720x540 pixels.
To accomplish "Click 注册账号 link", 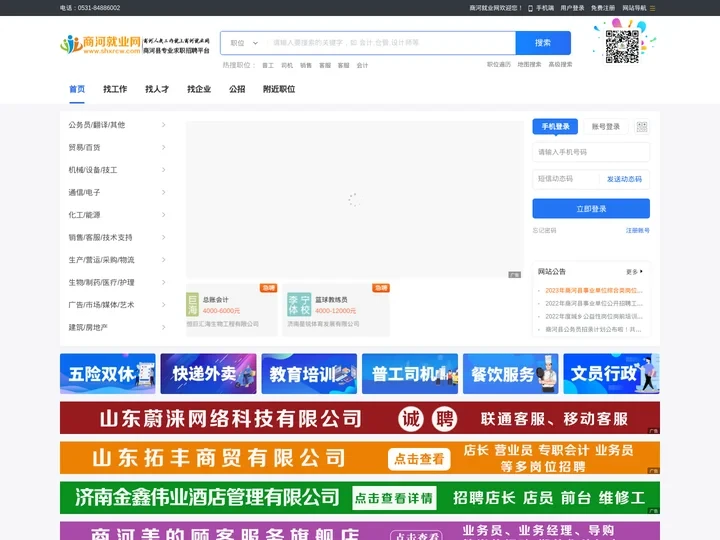I will point(637,231).
